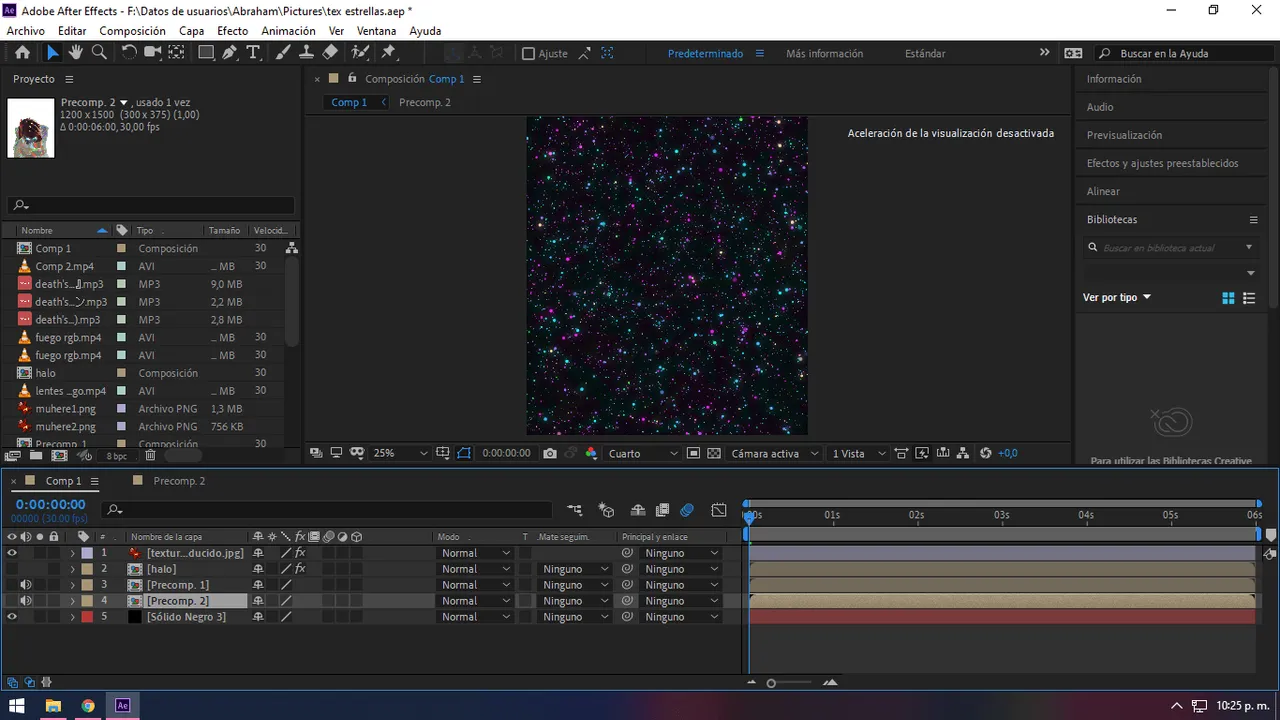This screenshot has height=720, width=1280.
Task: Select the Hand tool
Action: click(x=76, y=53)
